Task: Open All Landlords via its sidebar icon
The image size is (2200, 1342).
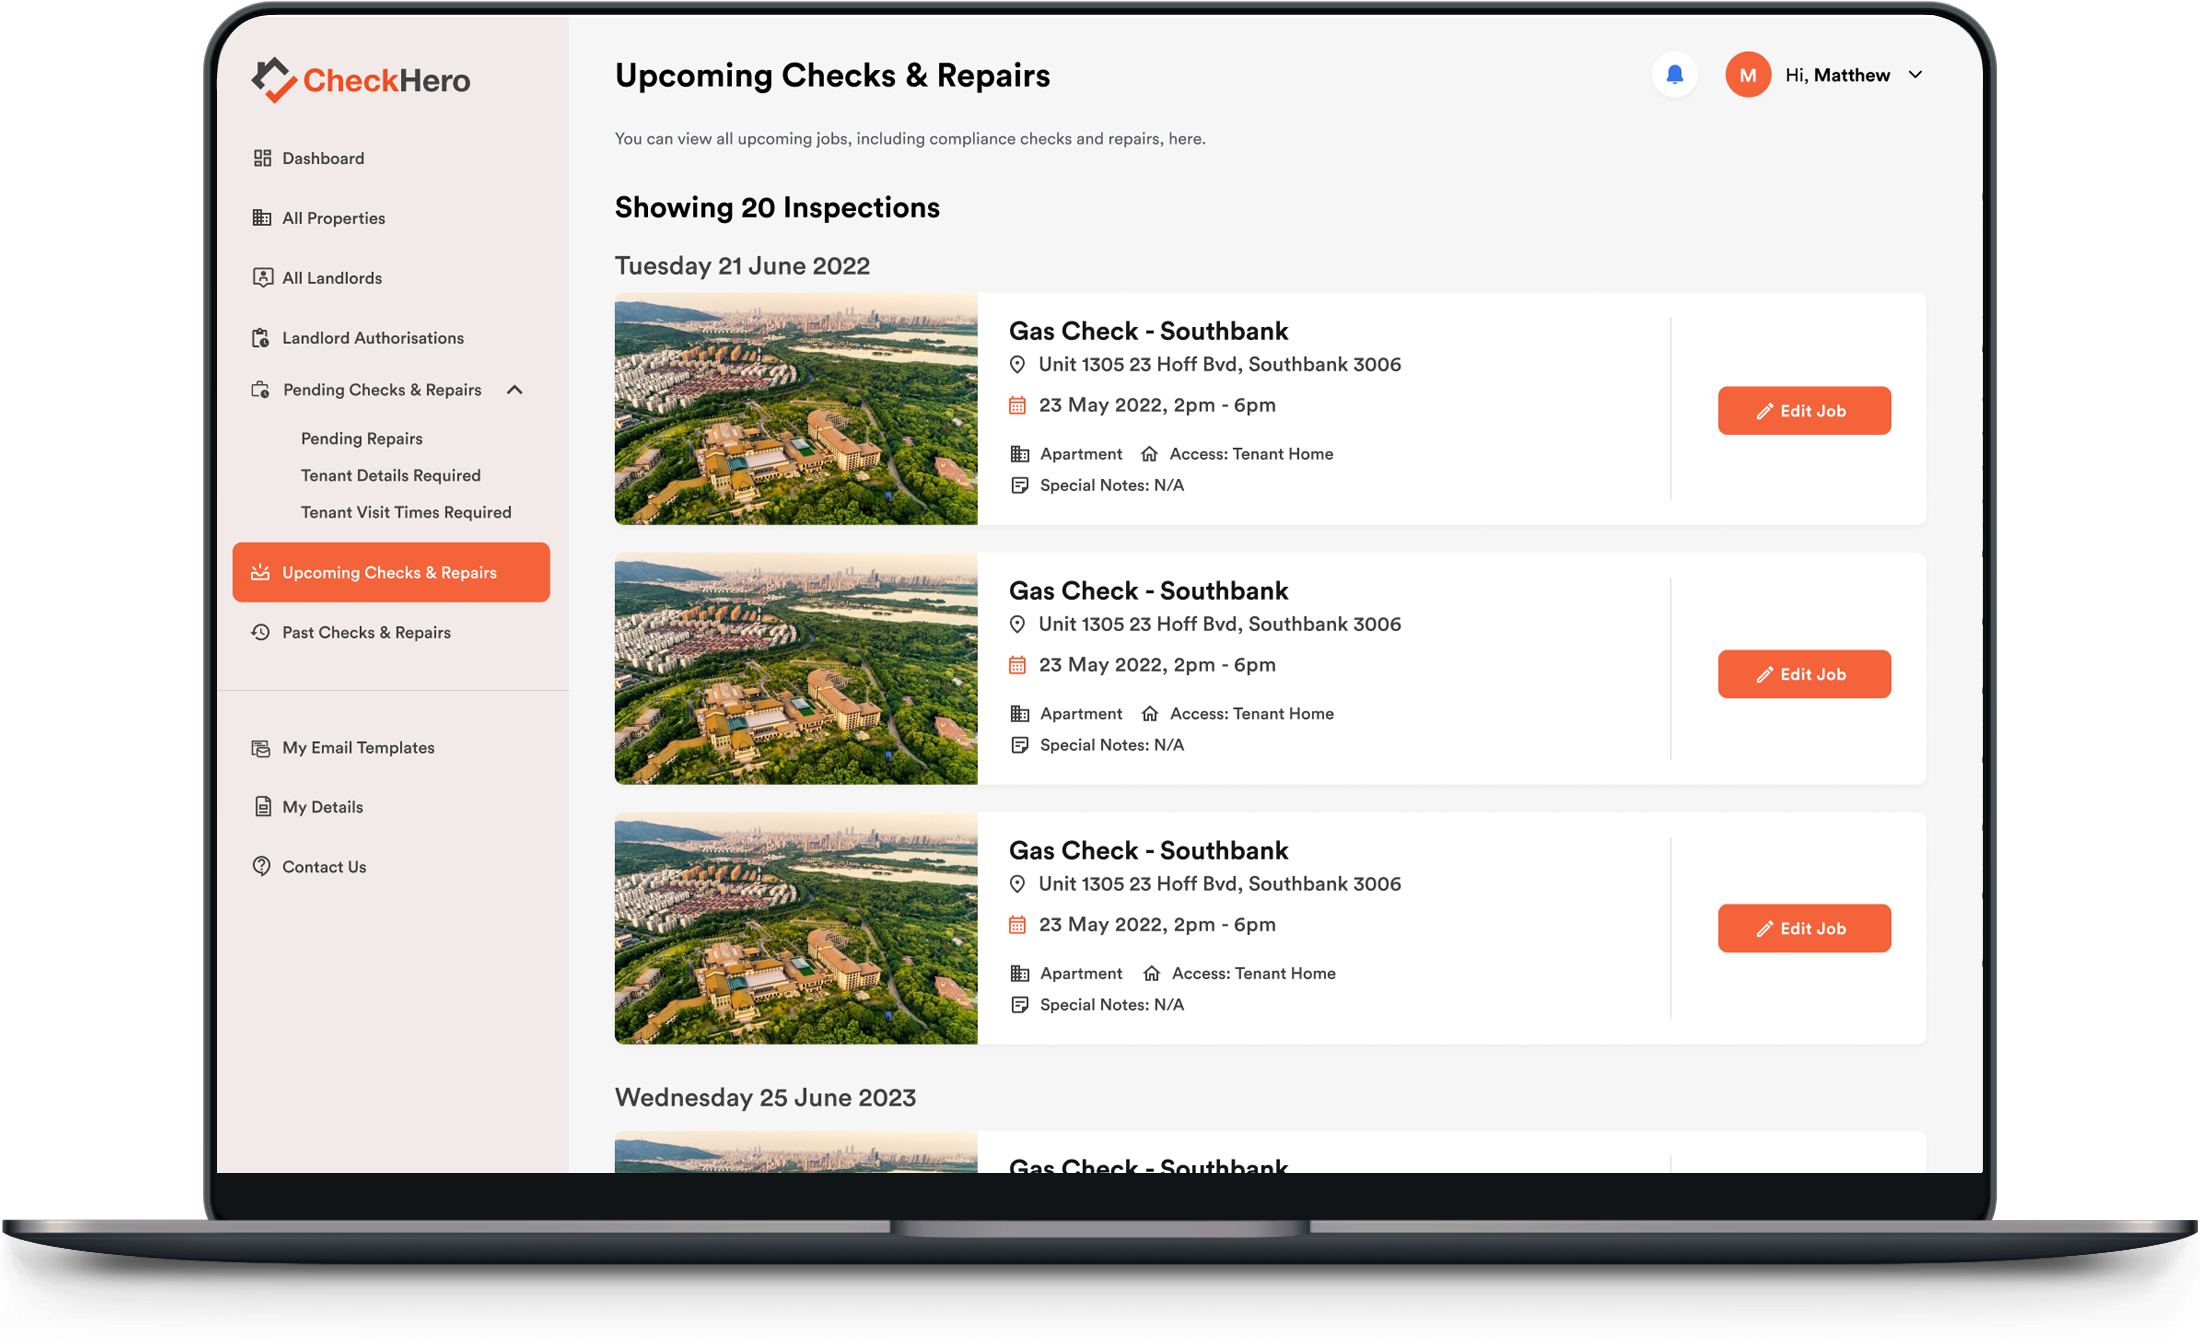Action: click(x=261, y=277)
